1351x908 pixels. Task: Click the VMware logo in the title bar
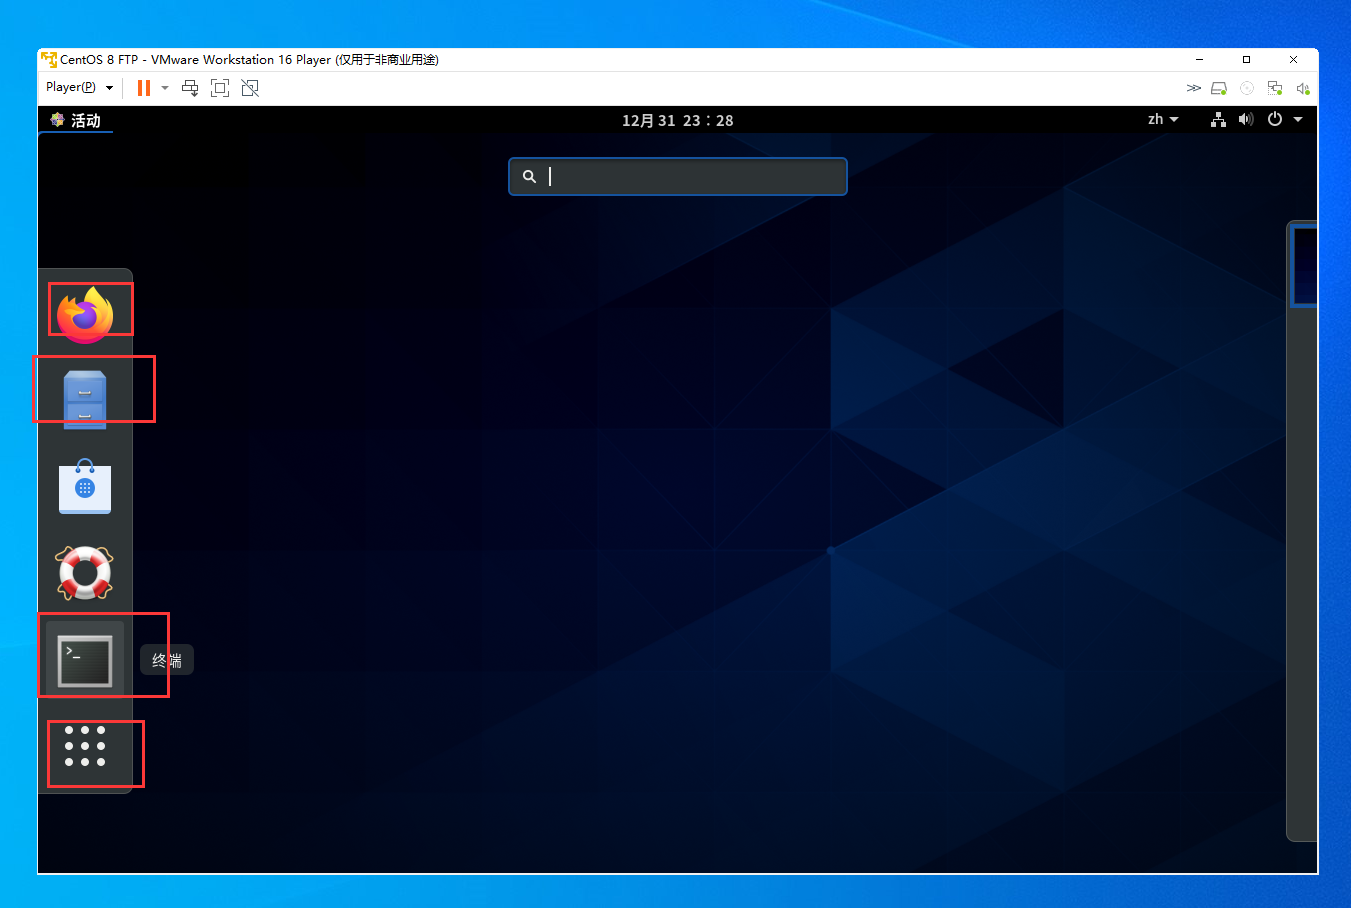(49, 60)
